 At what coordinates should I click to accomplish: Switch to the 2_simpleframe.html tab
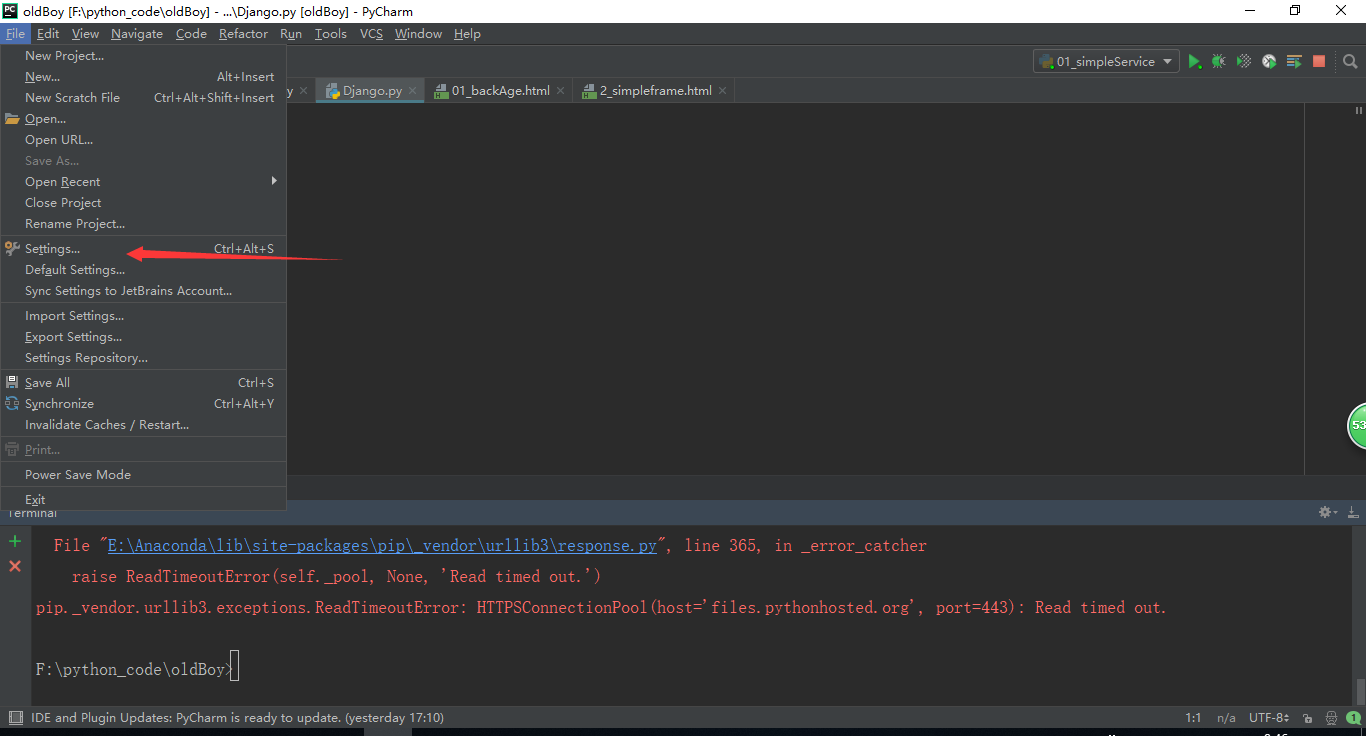tap(655, 91)
